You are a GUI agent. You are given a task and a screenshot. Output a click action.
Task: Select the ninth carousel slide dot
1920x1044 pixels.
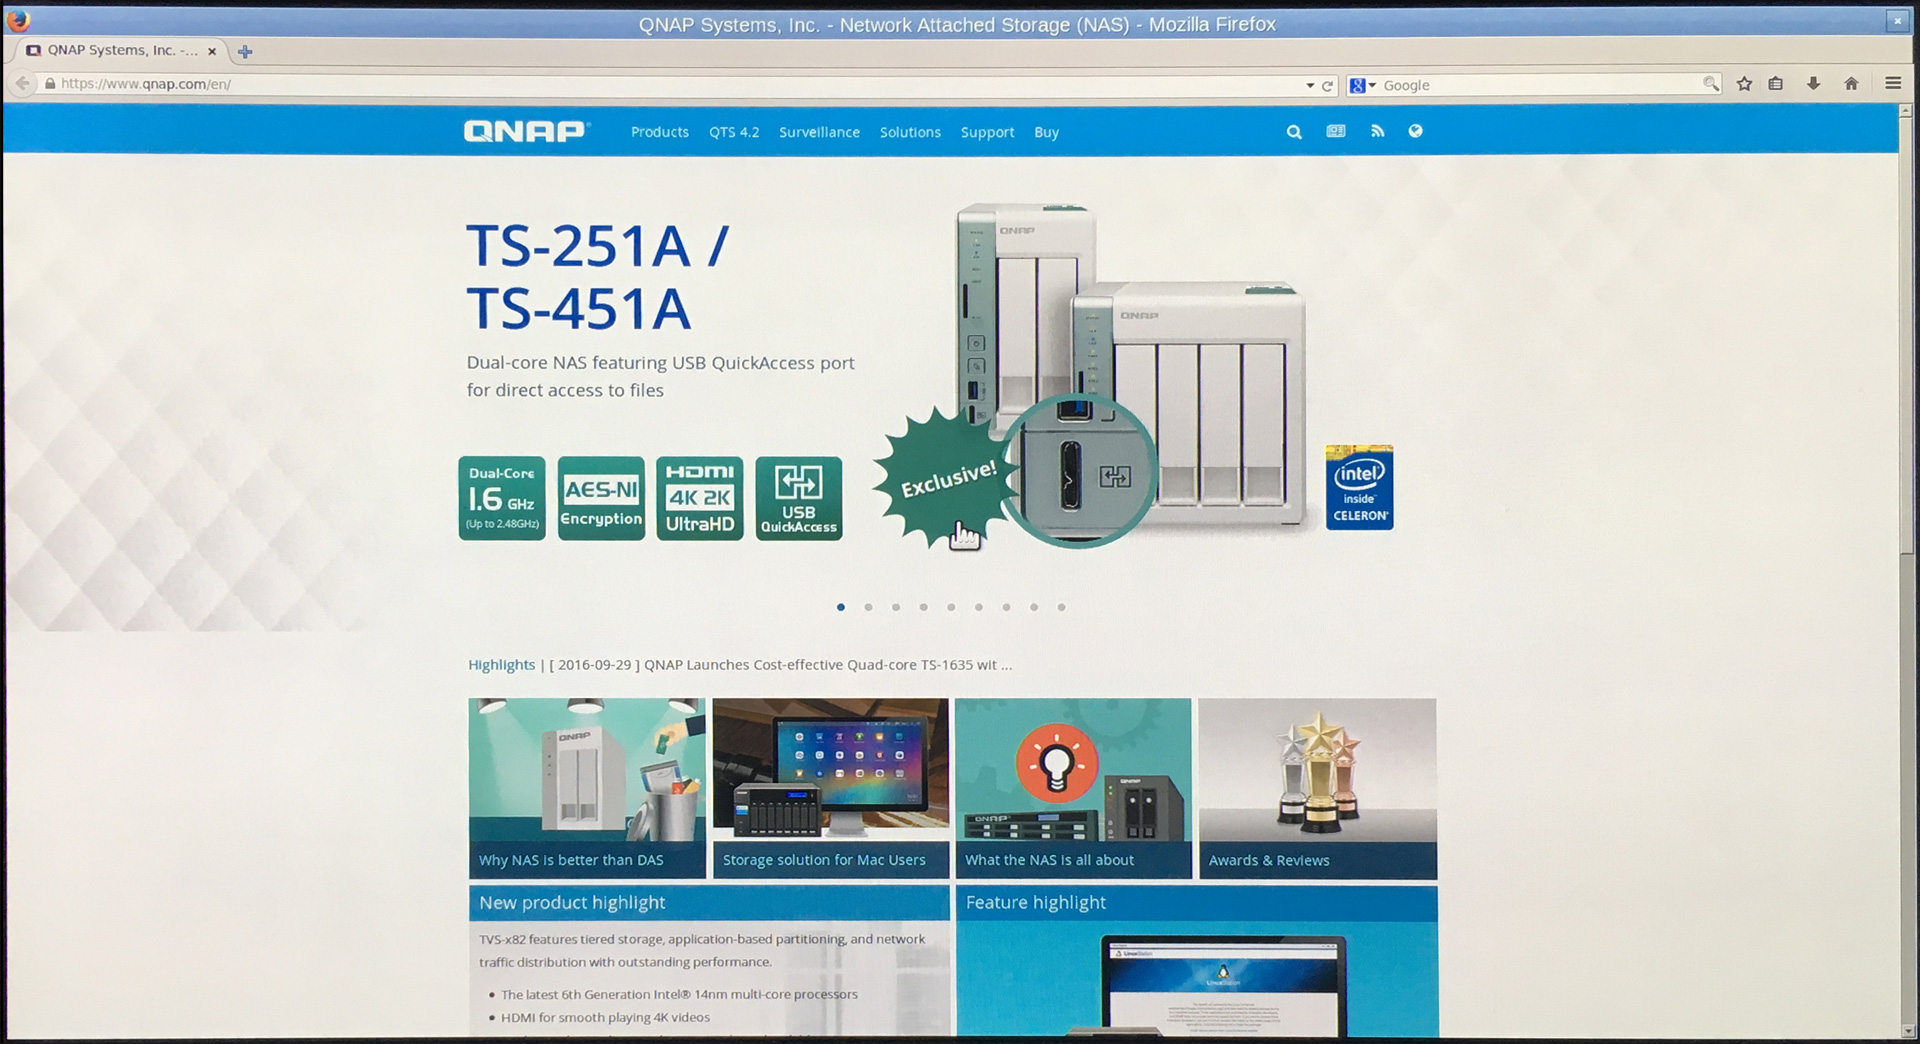tap(1061, 607)
